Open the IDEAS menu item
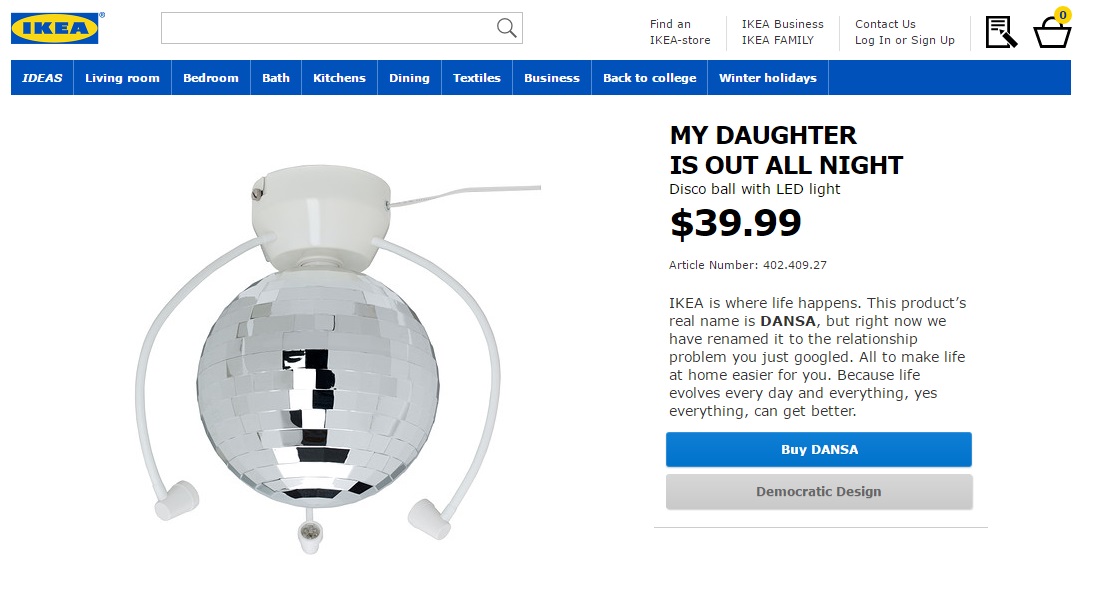Image resolution: width=1095 pixels, height=593 pixels. point(42,78)
